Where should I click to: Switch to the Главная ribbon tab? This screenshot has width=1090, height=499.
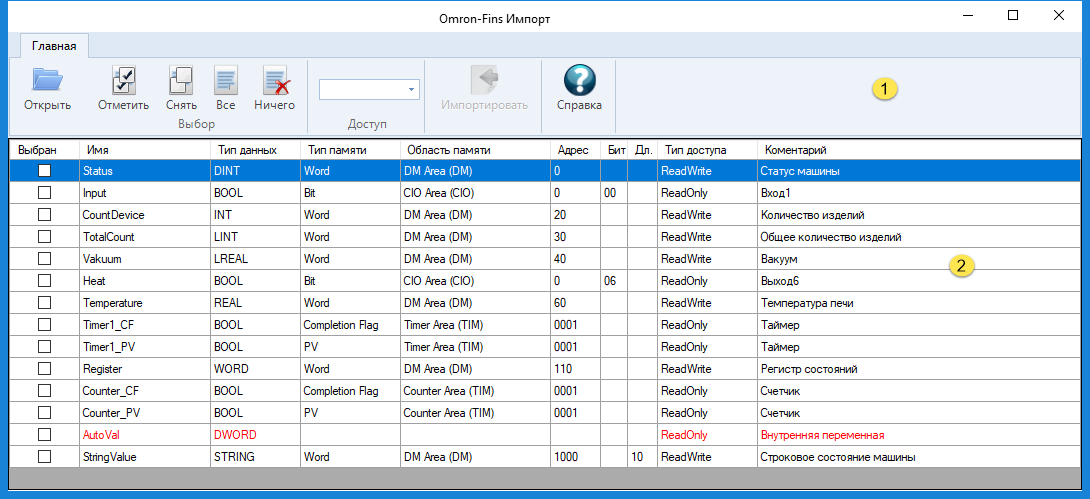point(54,47)
